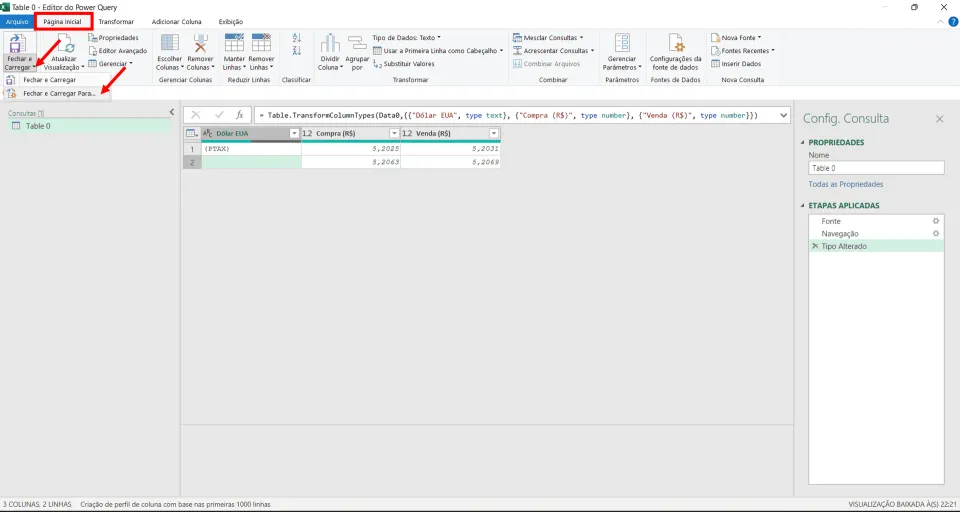Viewport: 960px width, 512px height.
Task: Click the Atualizar Visualização refresh icon
Action: coord(66,44)
